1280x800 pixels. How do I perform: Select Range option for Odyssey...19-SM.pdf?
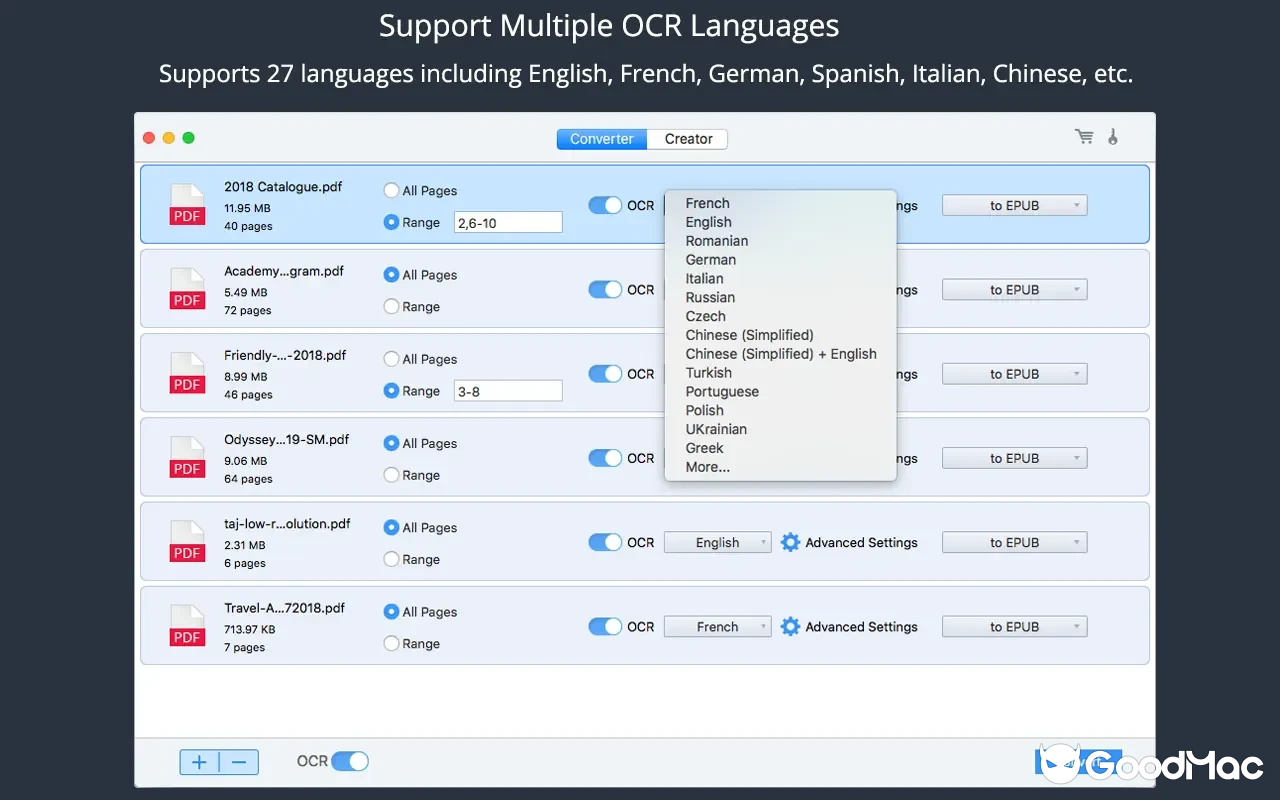391,475
